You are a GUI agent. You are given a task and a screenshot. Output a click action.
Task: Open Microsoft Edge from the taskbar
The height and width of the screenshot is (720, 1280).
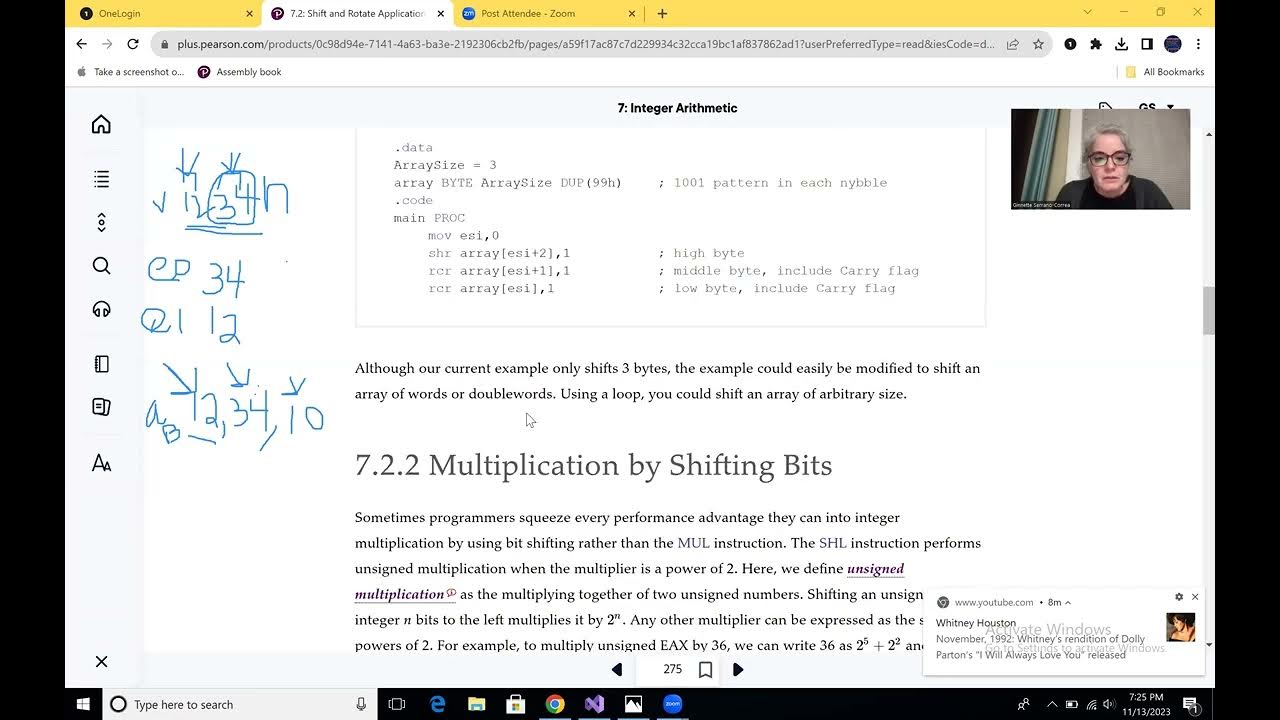(438, 704)
